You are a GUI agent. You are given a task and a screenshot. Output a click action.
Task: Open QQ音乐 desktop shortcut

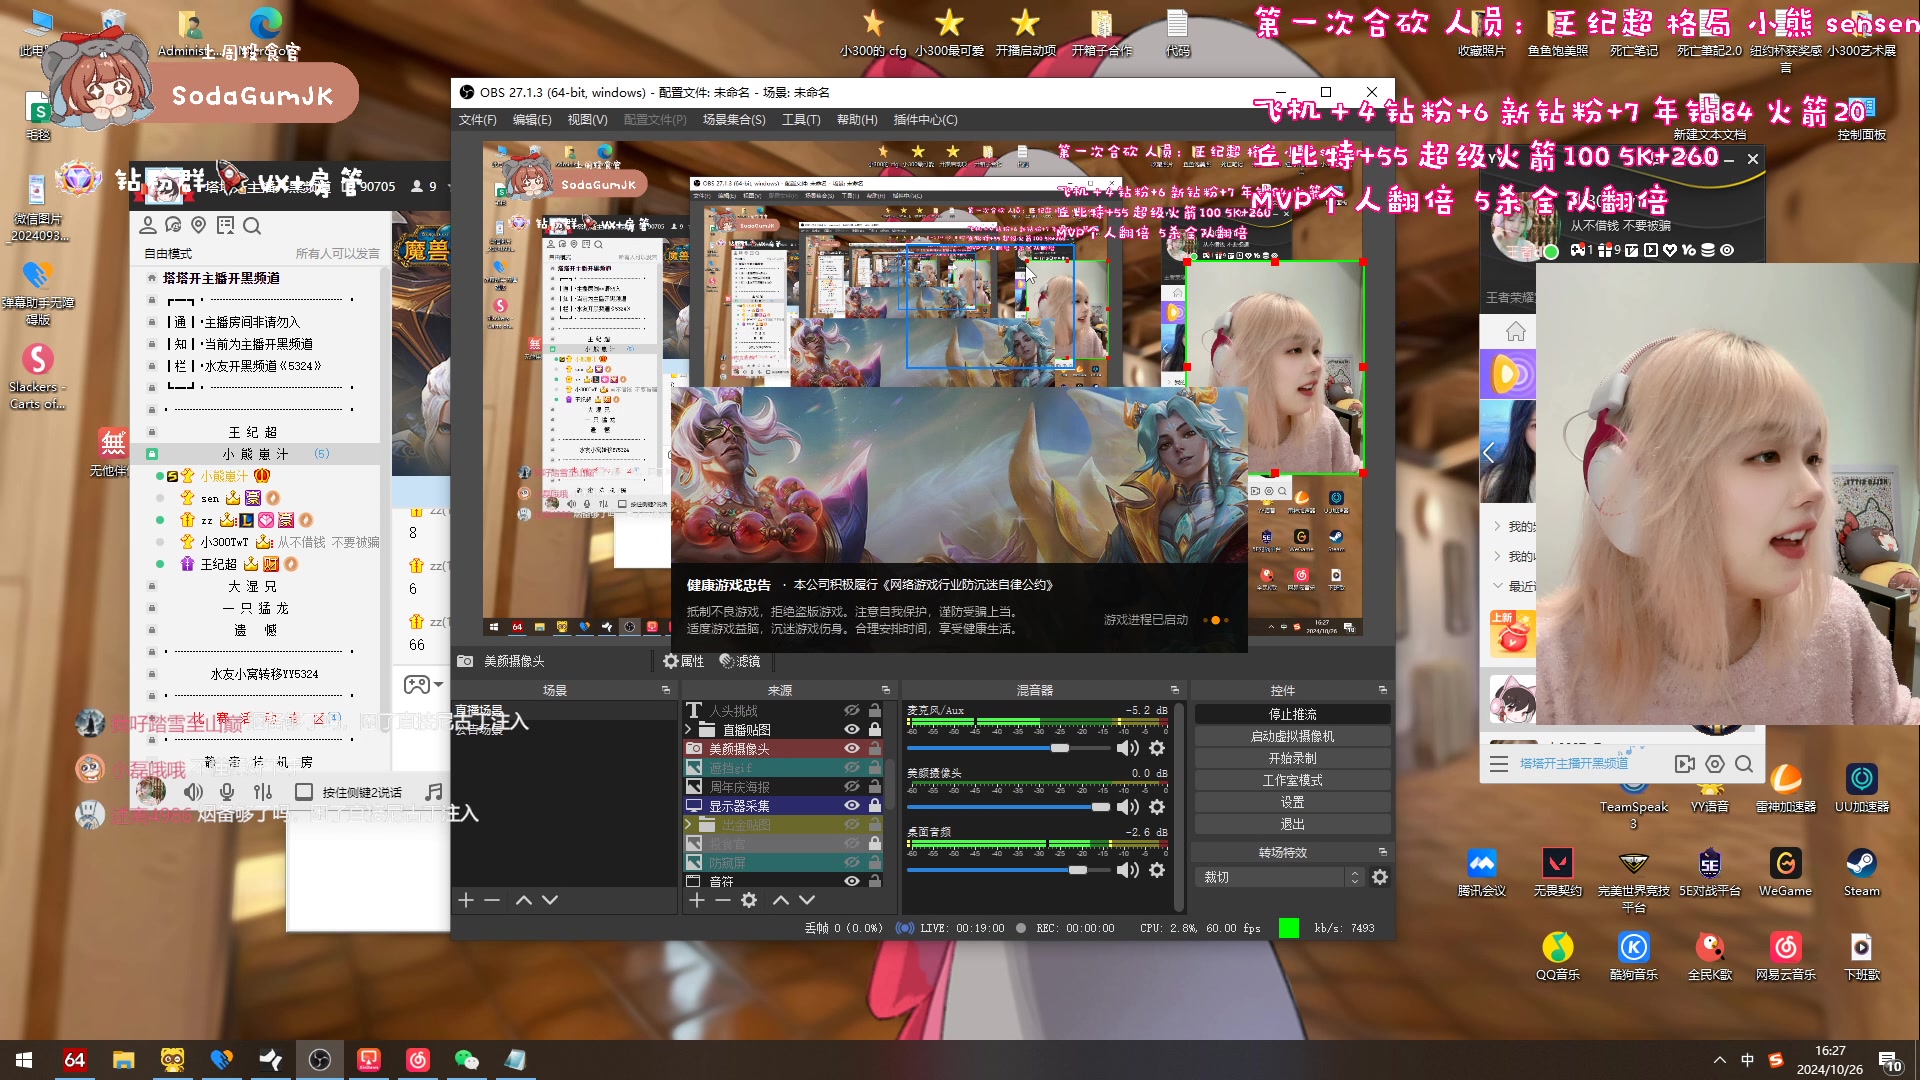(x=1558, y=955)
